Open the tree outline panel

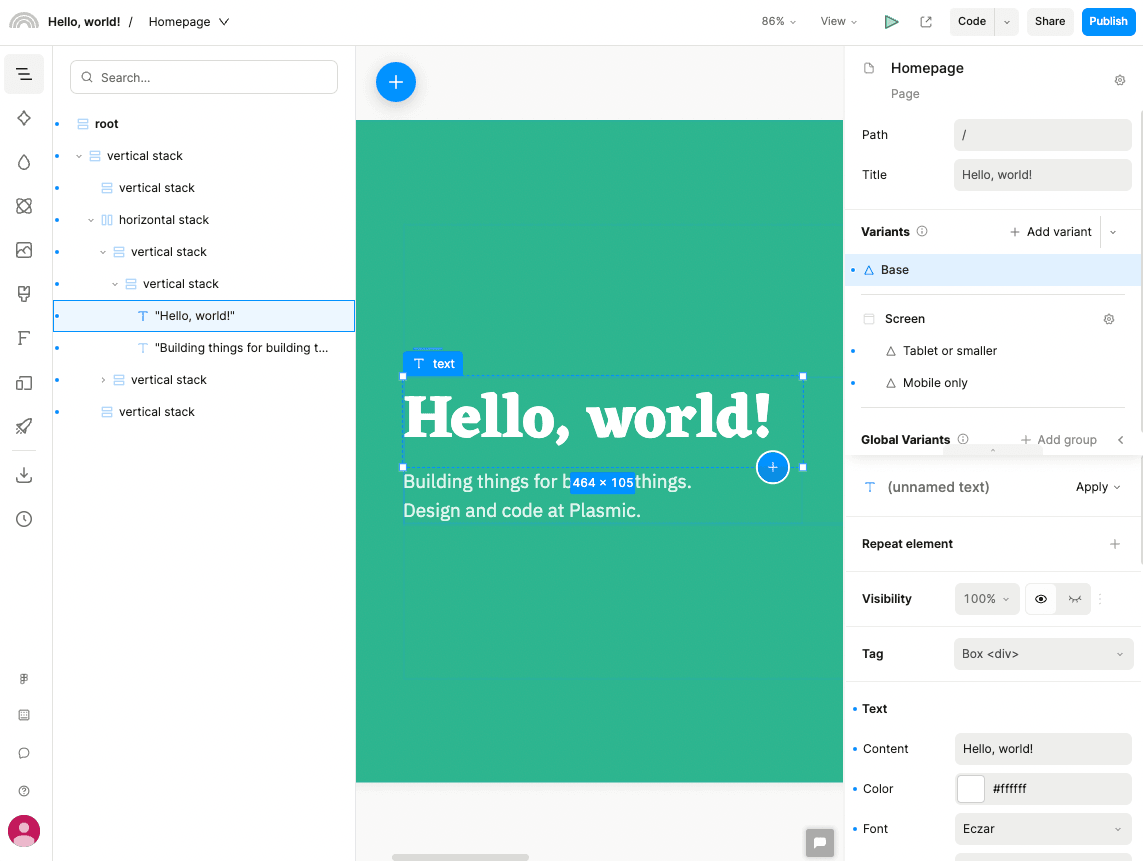pos(24,74)
